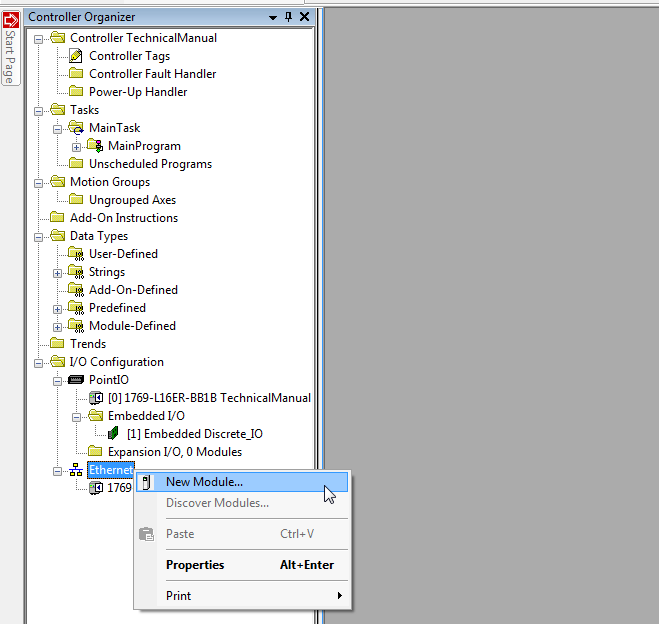The height and width of the screenshot is (624, 659).
Task: Select Properties in the context menu
Action: pos(195,565)
